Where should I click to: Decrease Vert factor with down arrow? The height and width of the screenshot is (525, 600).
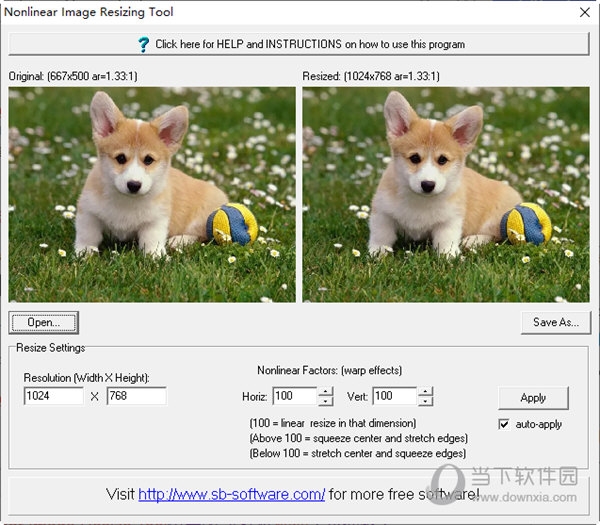point(426,401)
